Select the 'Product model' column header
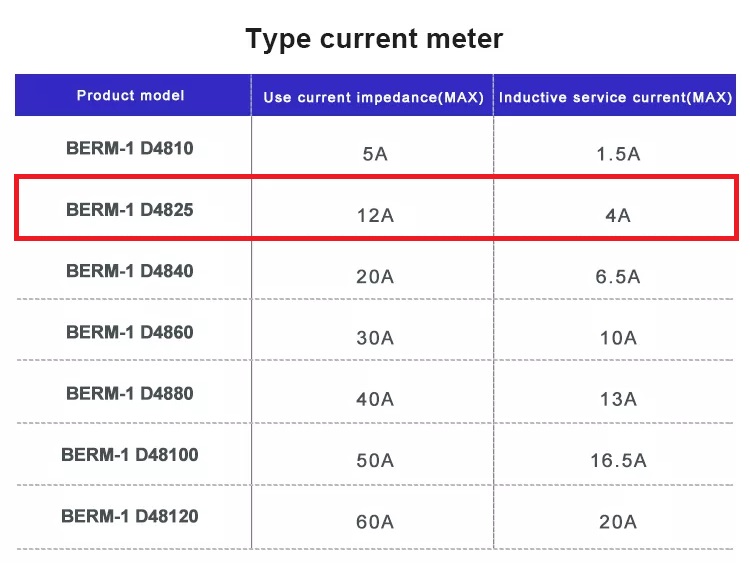Image resolution: width=750 pixels, height=563 pixels. click(131, 96)
